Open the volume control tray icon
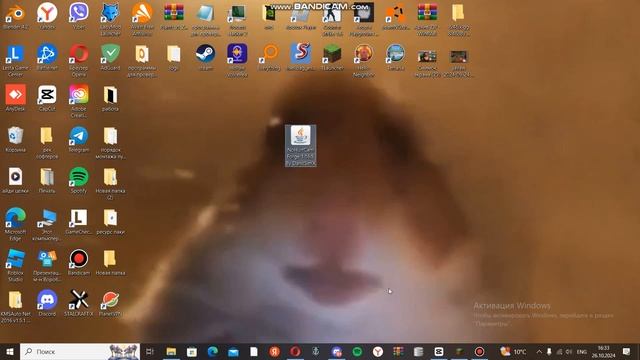Screen dimensions: 640x360 pos(569,351)
